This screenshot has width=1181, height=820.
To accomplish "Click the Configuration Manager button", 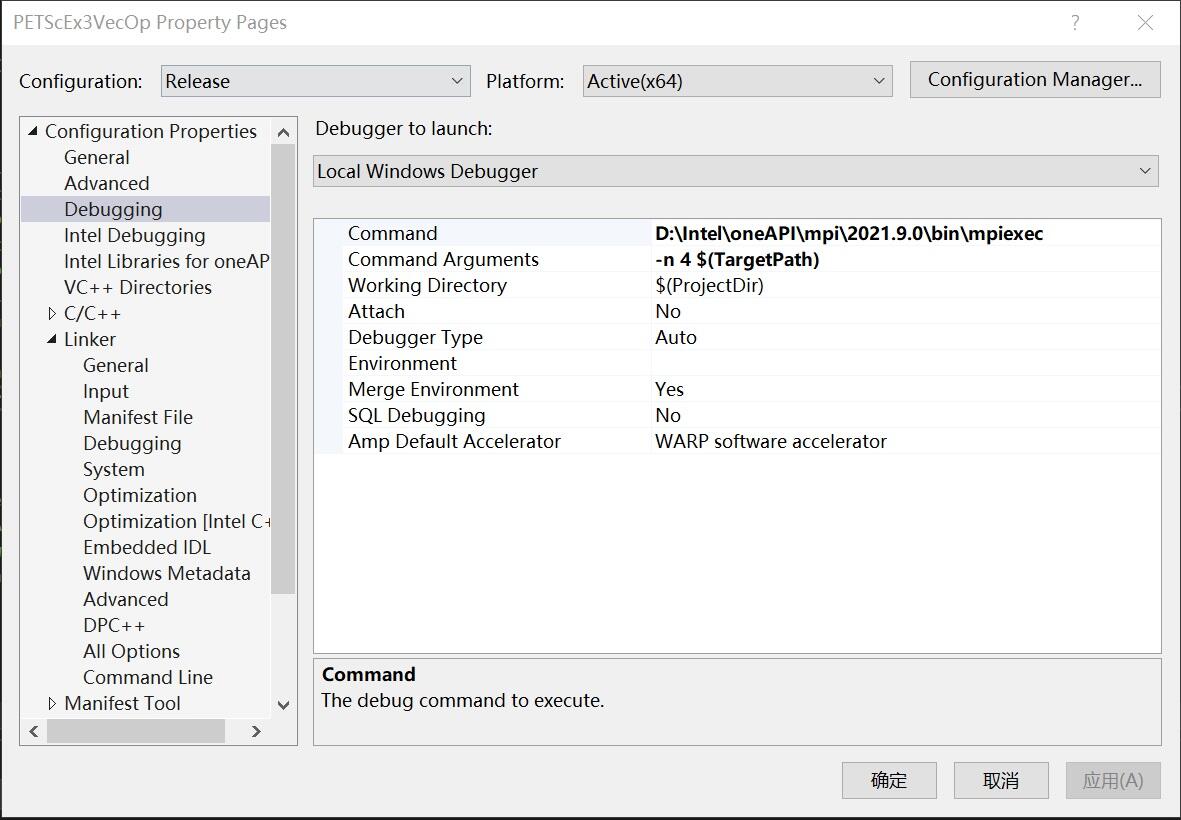I will [x=1034, y=80].
